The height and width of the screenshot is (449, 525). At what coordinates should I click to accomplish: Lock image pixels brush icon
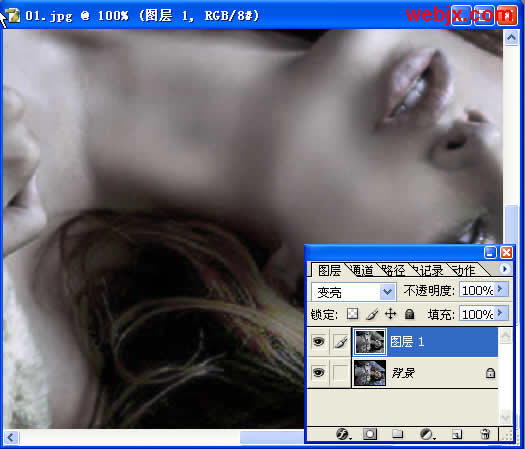[x=372, y=314]
